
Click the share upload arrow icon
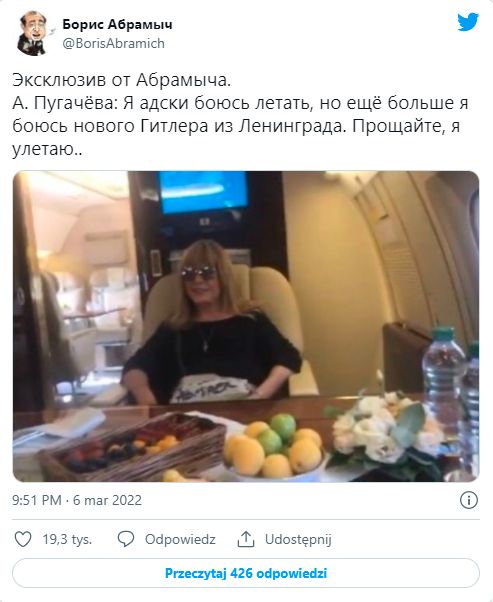point(246,539)
